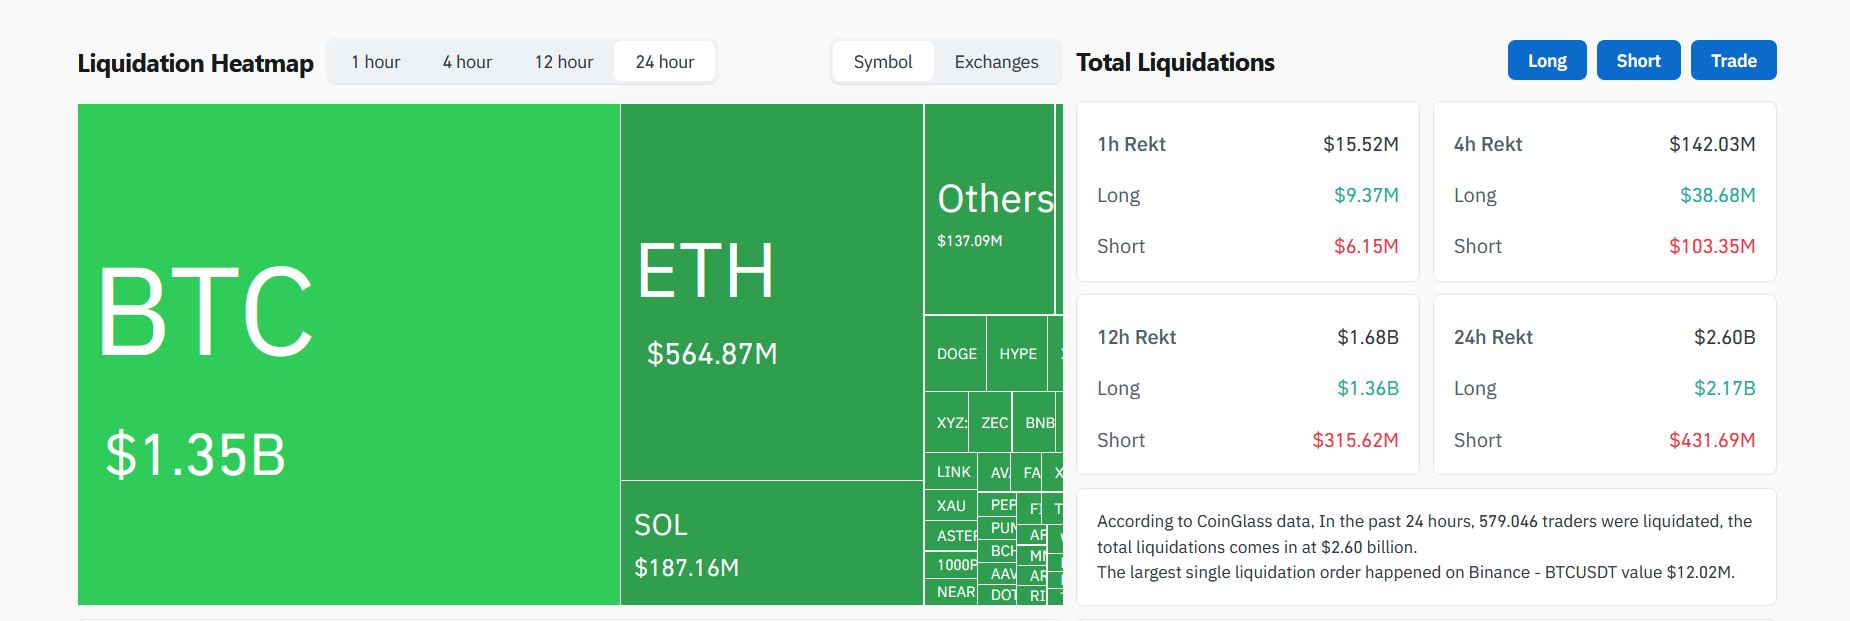The height and width of the screenshot is (621, 1850).
Task: Click the 24h Rekt summary card
Action: point(1604,385)
